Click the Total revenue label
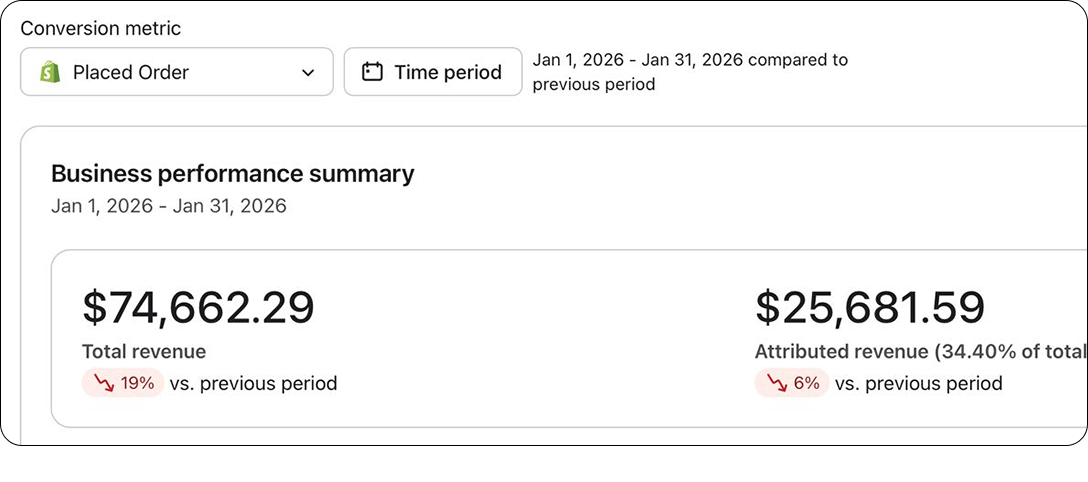This screenshot has height=482, width=1088. tap(144, 352)
